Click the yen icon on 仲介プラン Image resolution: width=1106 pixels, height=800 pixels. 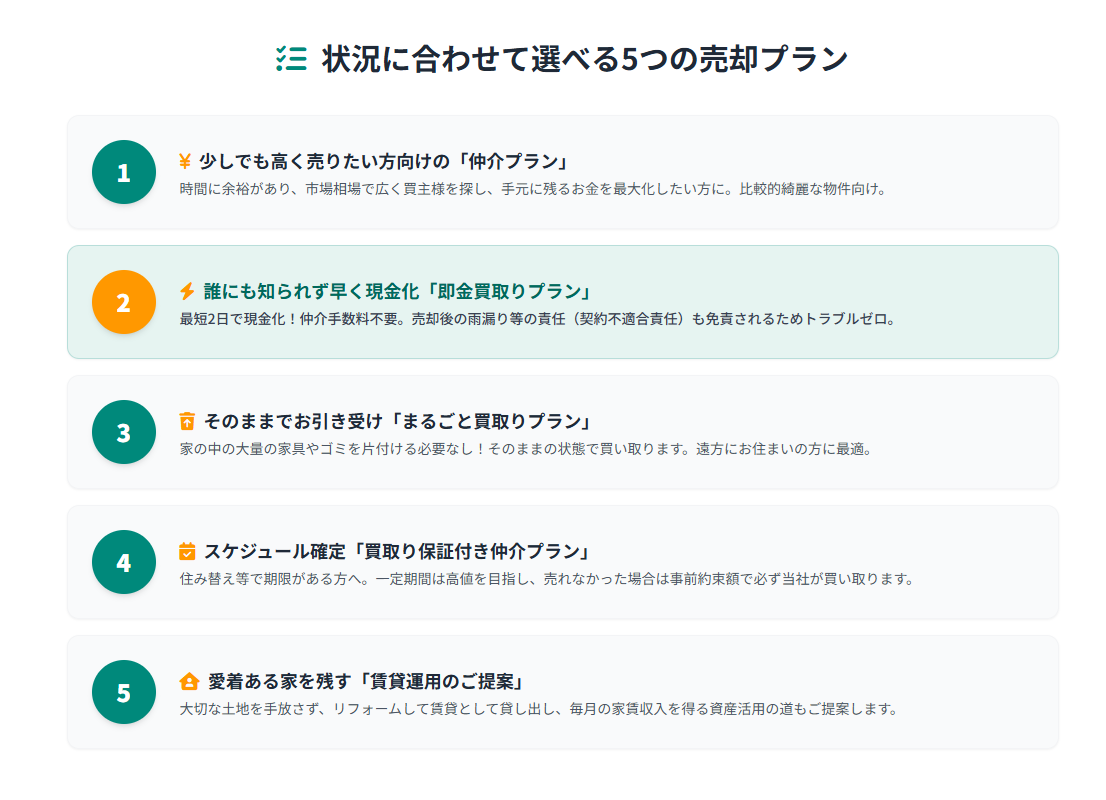point(185,162)
